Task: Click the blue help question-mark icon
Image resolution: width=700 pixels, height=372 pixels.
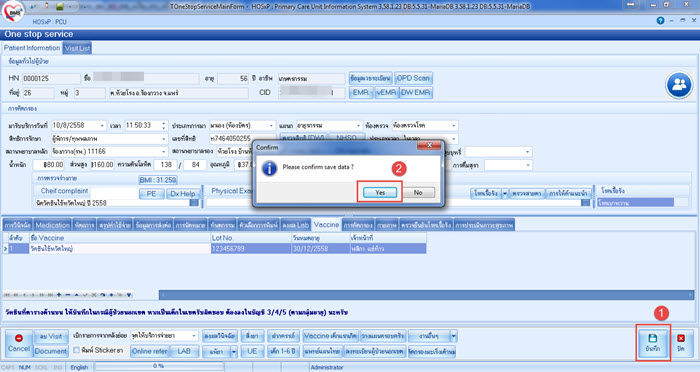Action: [660, 21]
